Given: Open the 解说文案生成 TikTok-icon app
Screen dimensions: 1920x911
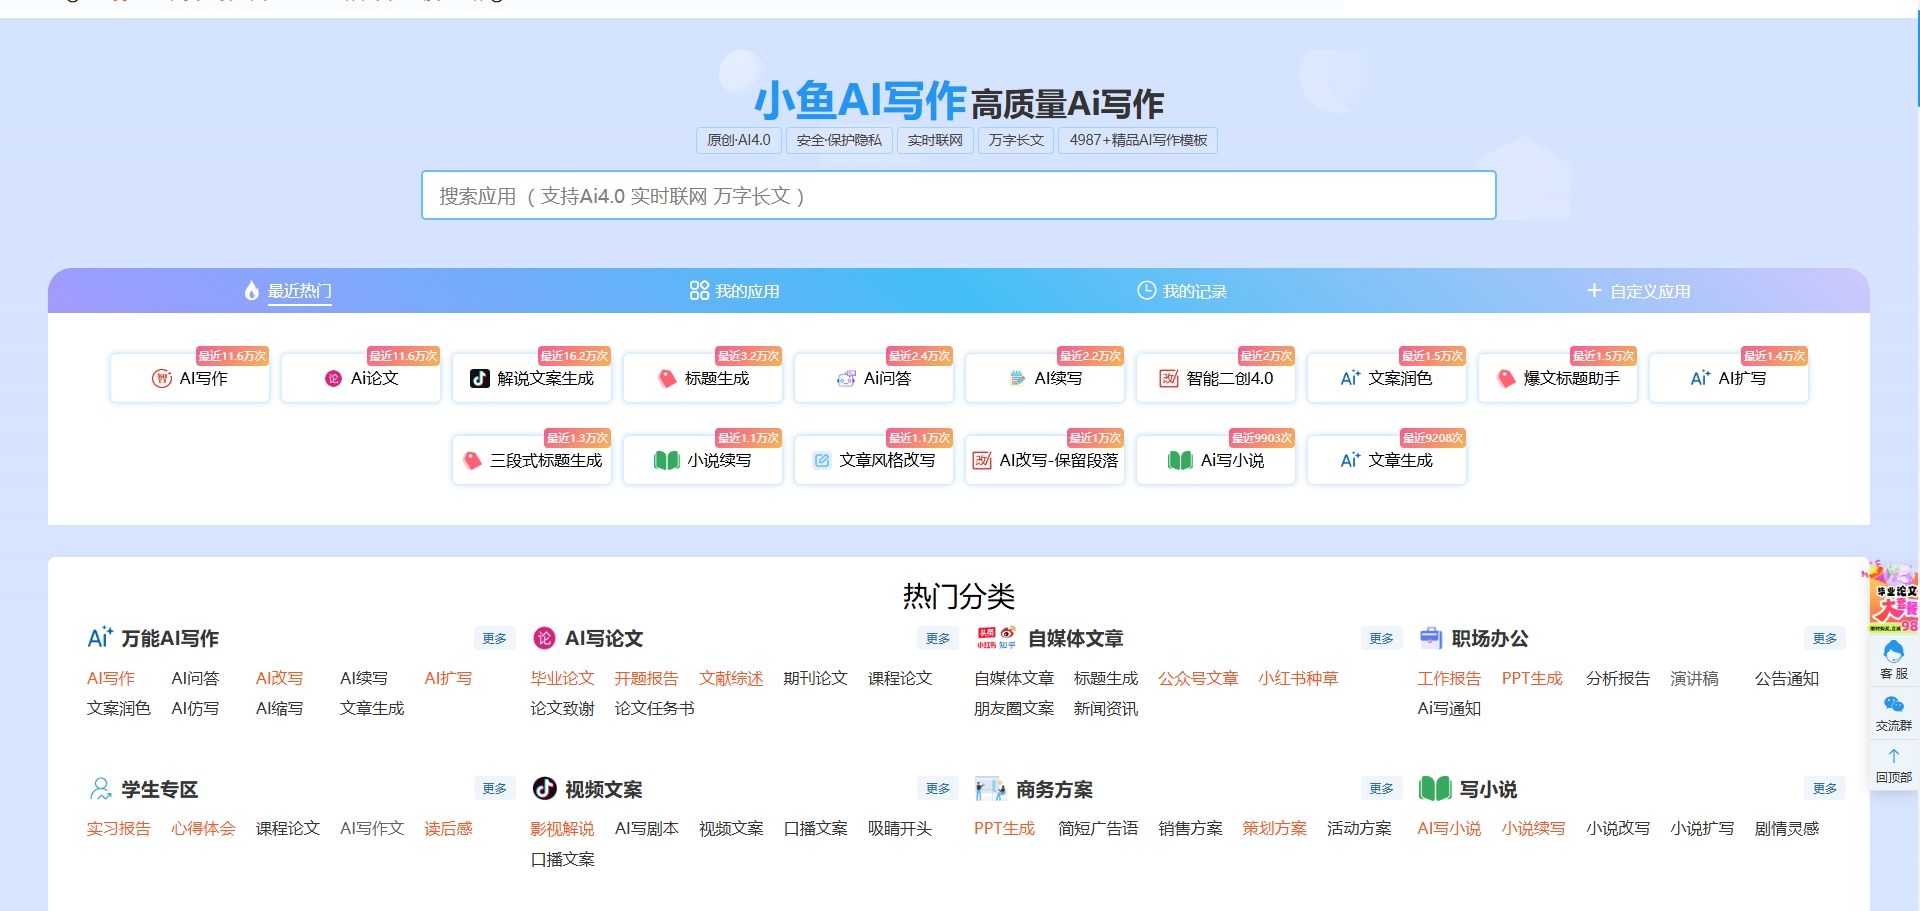Looking at the screenshot, I should [x=531, y=379].
